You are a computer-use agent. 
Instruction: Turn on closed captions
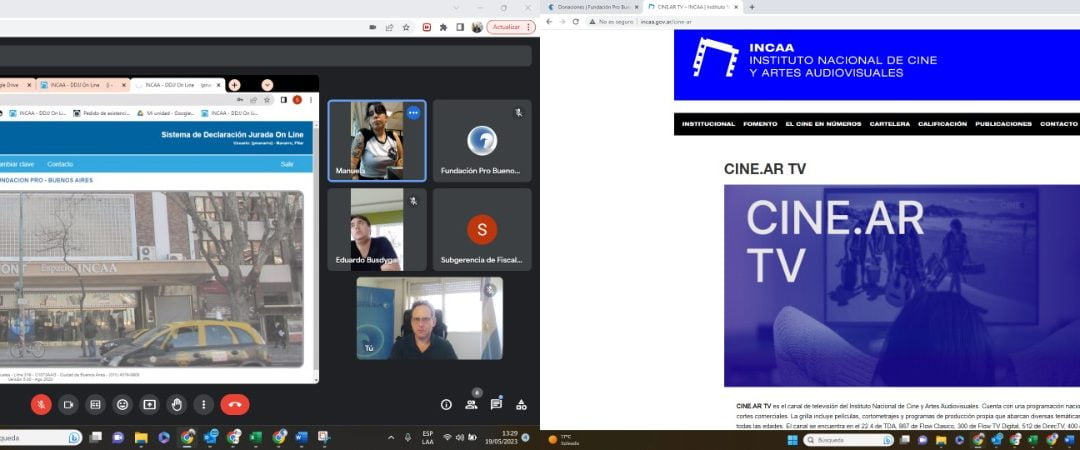pos(95,404)
